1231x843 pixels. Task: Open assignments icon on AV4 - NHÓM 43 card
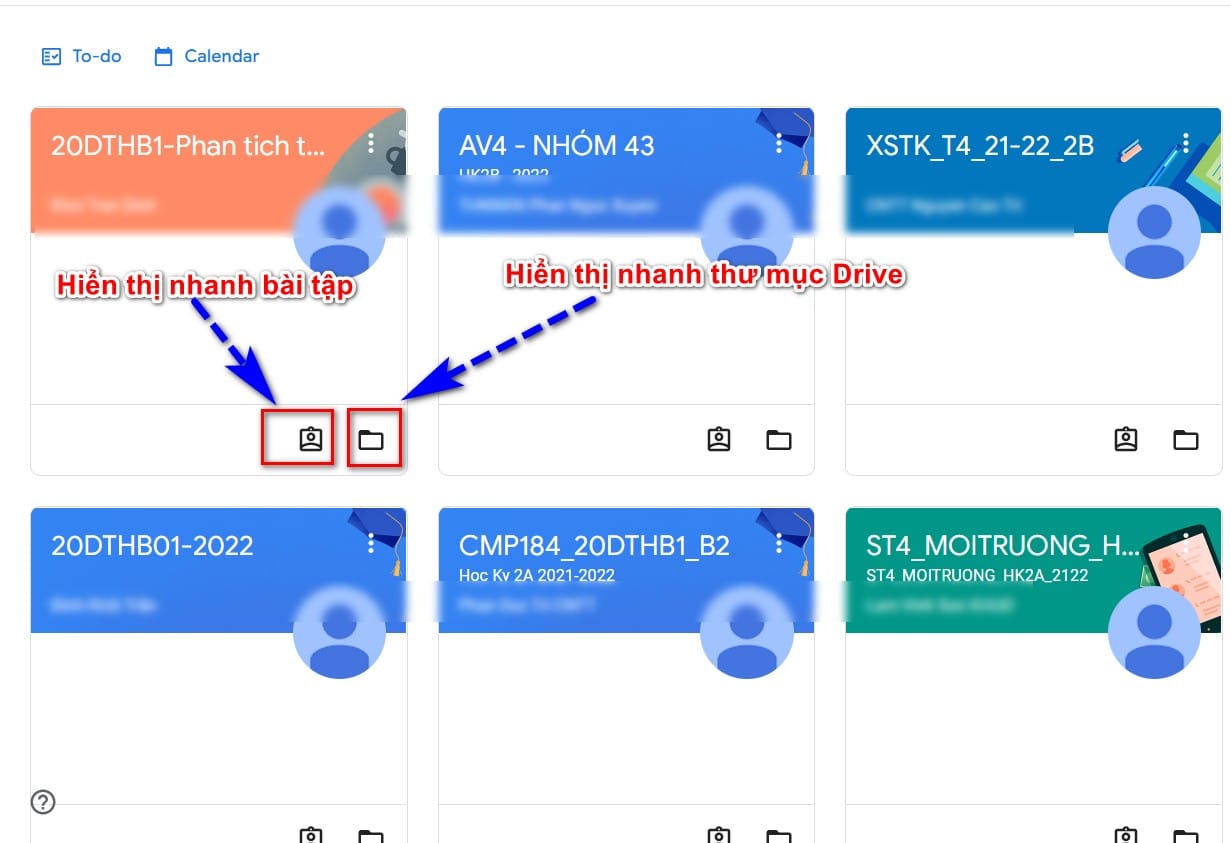click(x=719, y=439)
